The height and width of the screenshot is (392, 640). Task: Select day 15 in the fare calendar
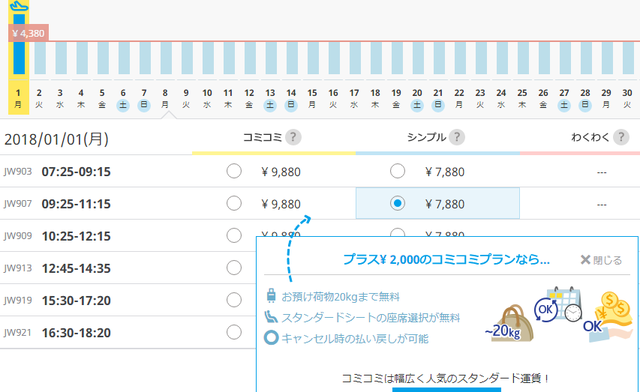[x=312, y=98]
